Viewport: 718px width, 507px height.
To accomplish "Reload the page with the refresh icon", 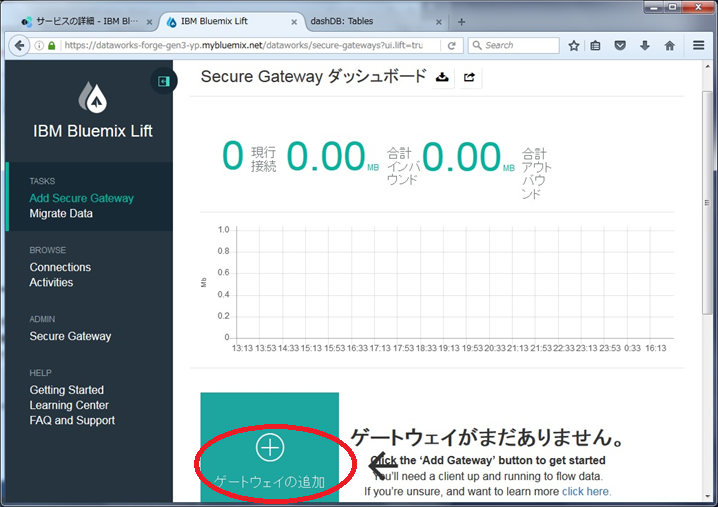I will 452,45.
